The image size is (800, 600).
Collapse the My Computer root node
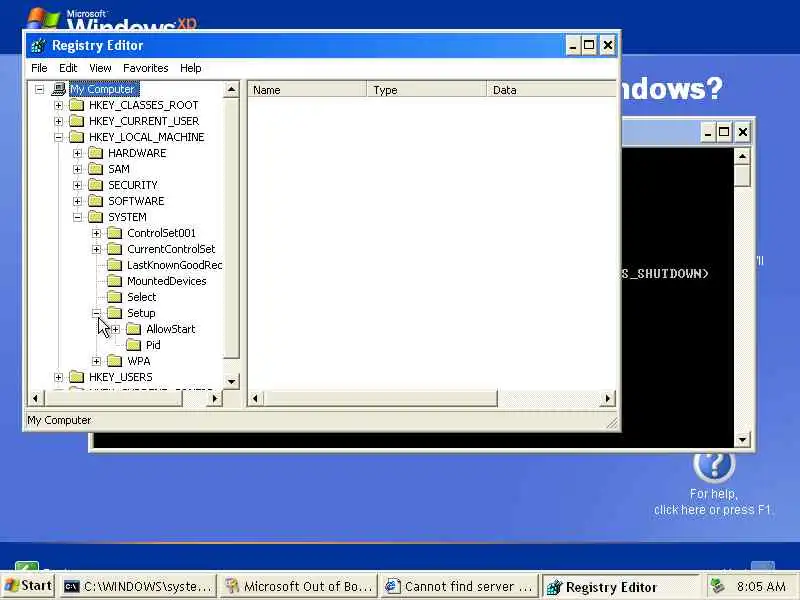39,89
